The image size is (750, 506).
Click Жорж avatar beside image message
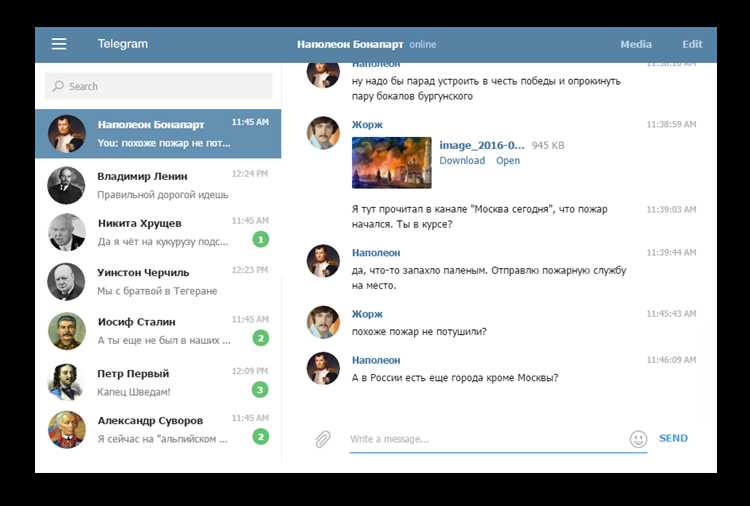pyautogui.click(x=323, y=133)
